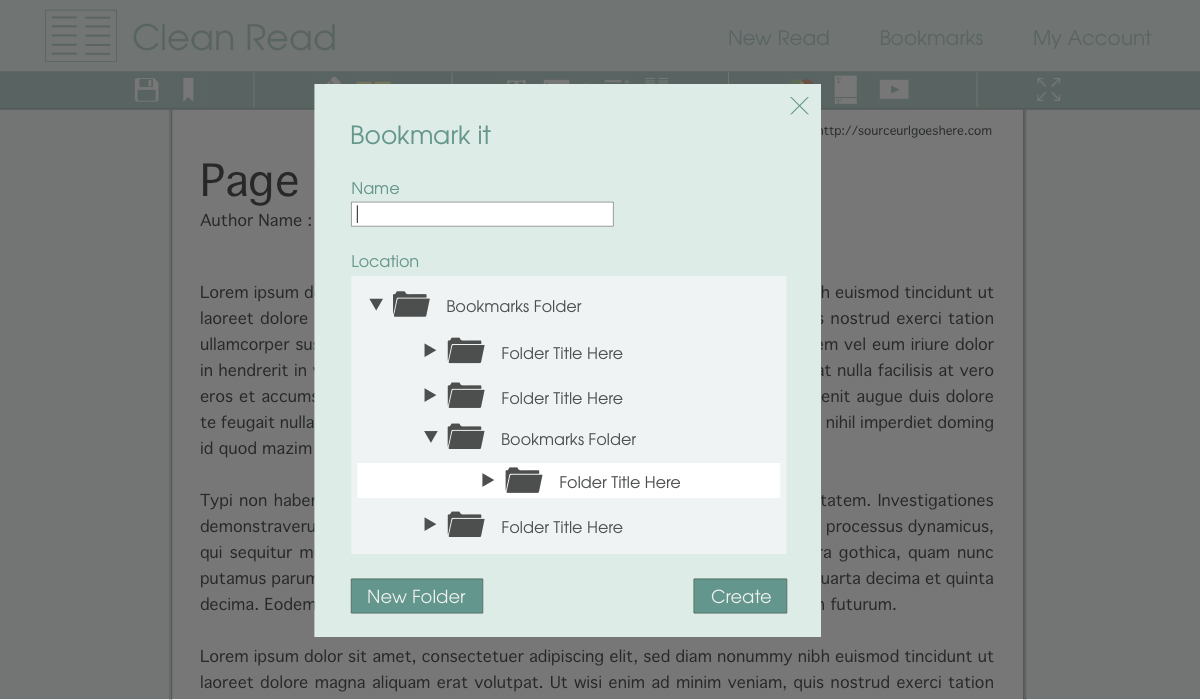The width and height of the screenshot is (1200, 700).
Task: Collapse the nested Bookmarks Folder arrow
Action: [x=431, y=437]
